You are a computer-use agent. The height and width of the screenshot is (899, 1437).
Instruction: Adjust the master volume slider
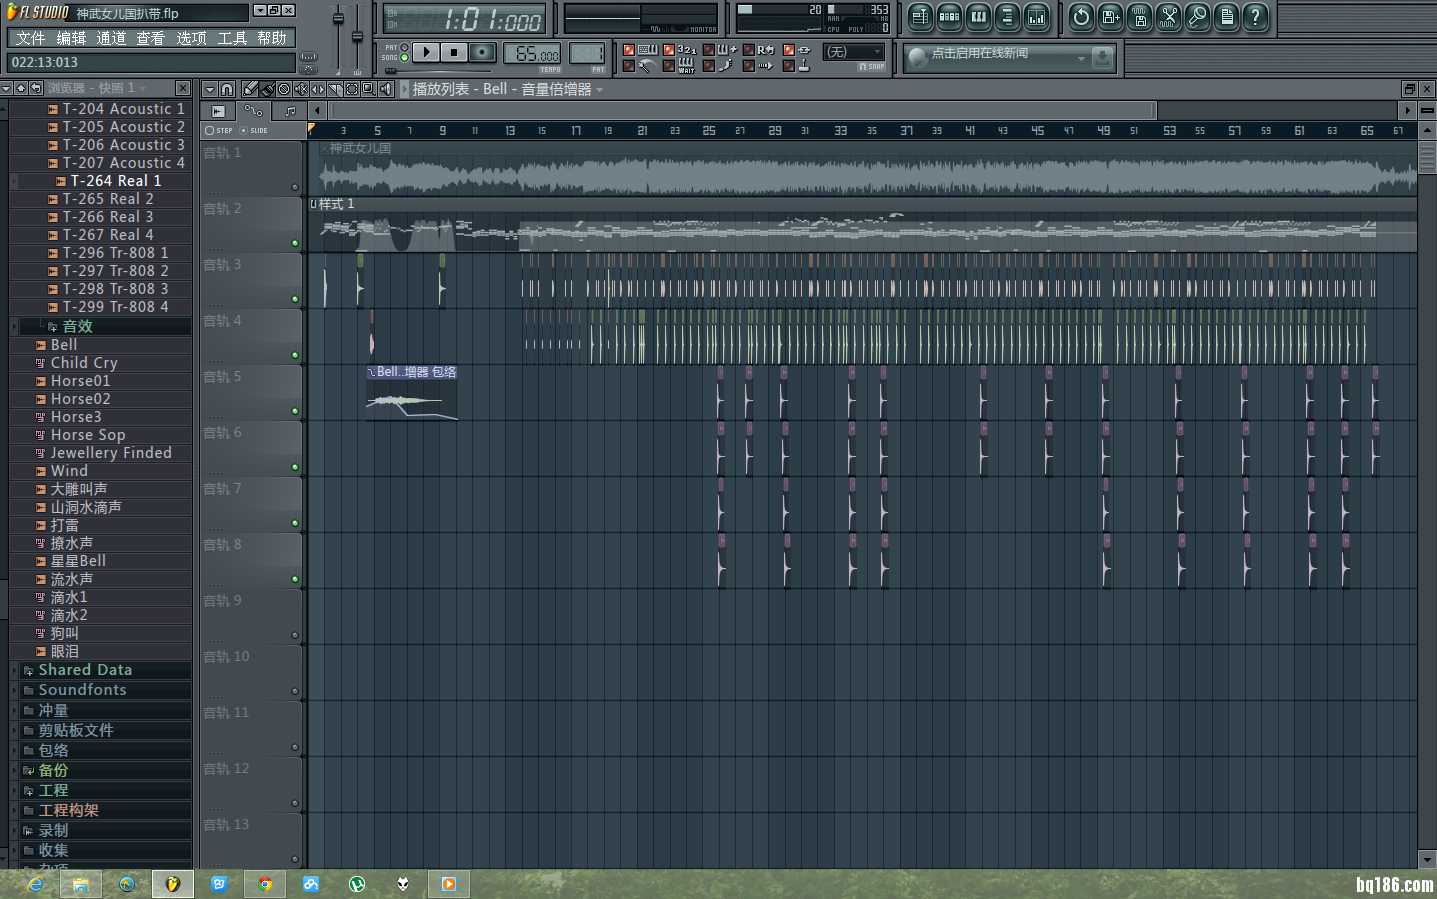(338, 18)
